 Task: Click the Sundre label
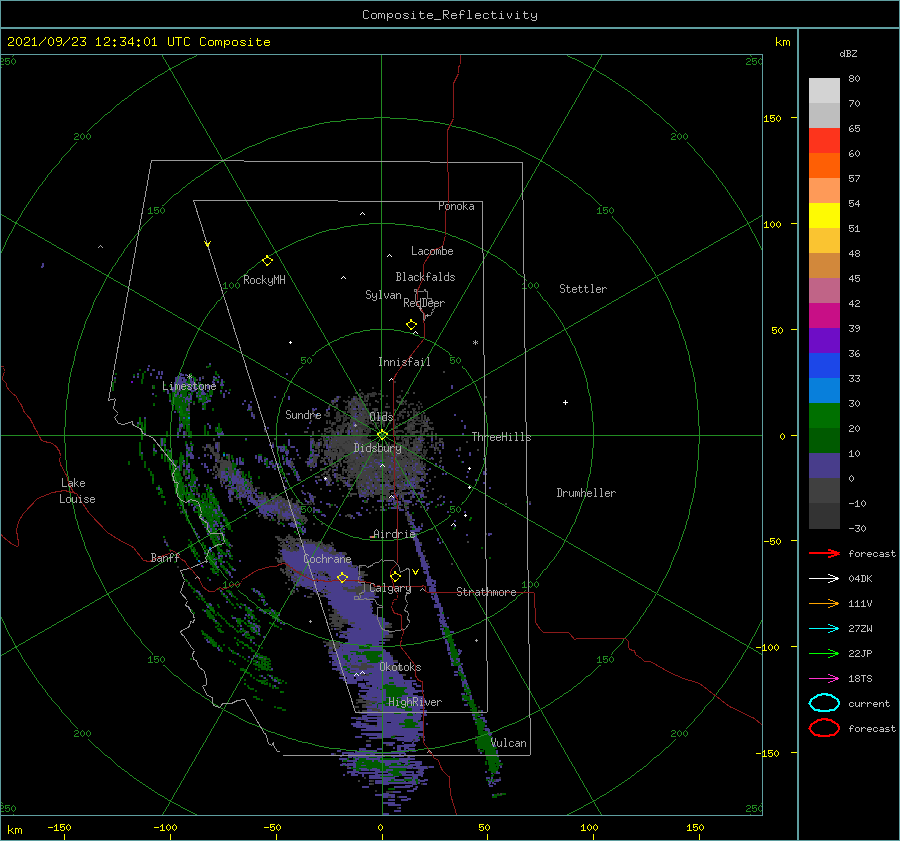(303, 414)
